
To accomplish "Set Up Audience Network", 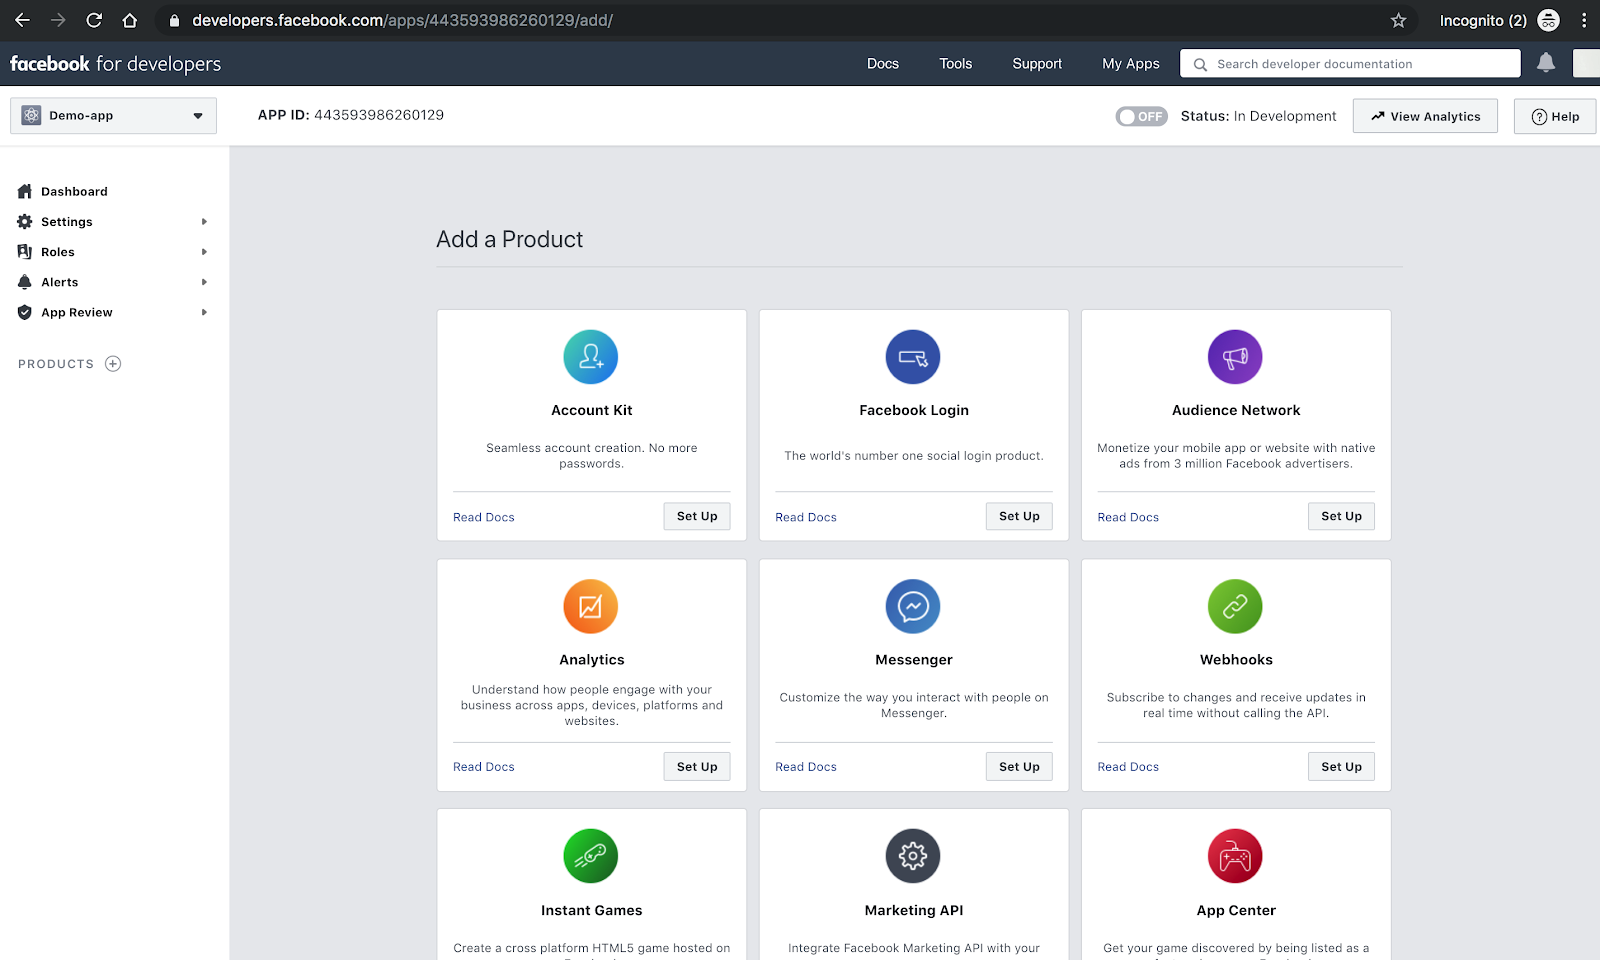I will [1341, 516].
